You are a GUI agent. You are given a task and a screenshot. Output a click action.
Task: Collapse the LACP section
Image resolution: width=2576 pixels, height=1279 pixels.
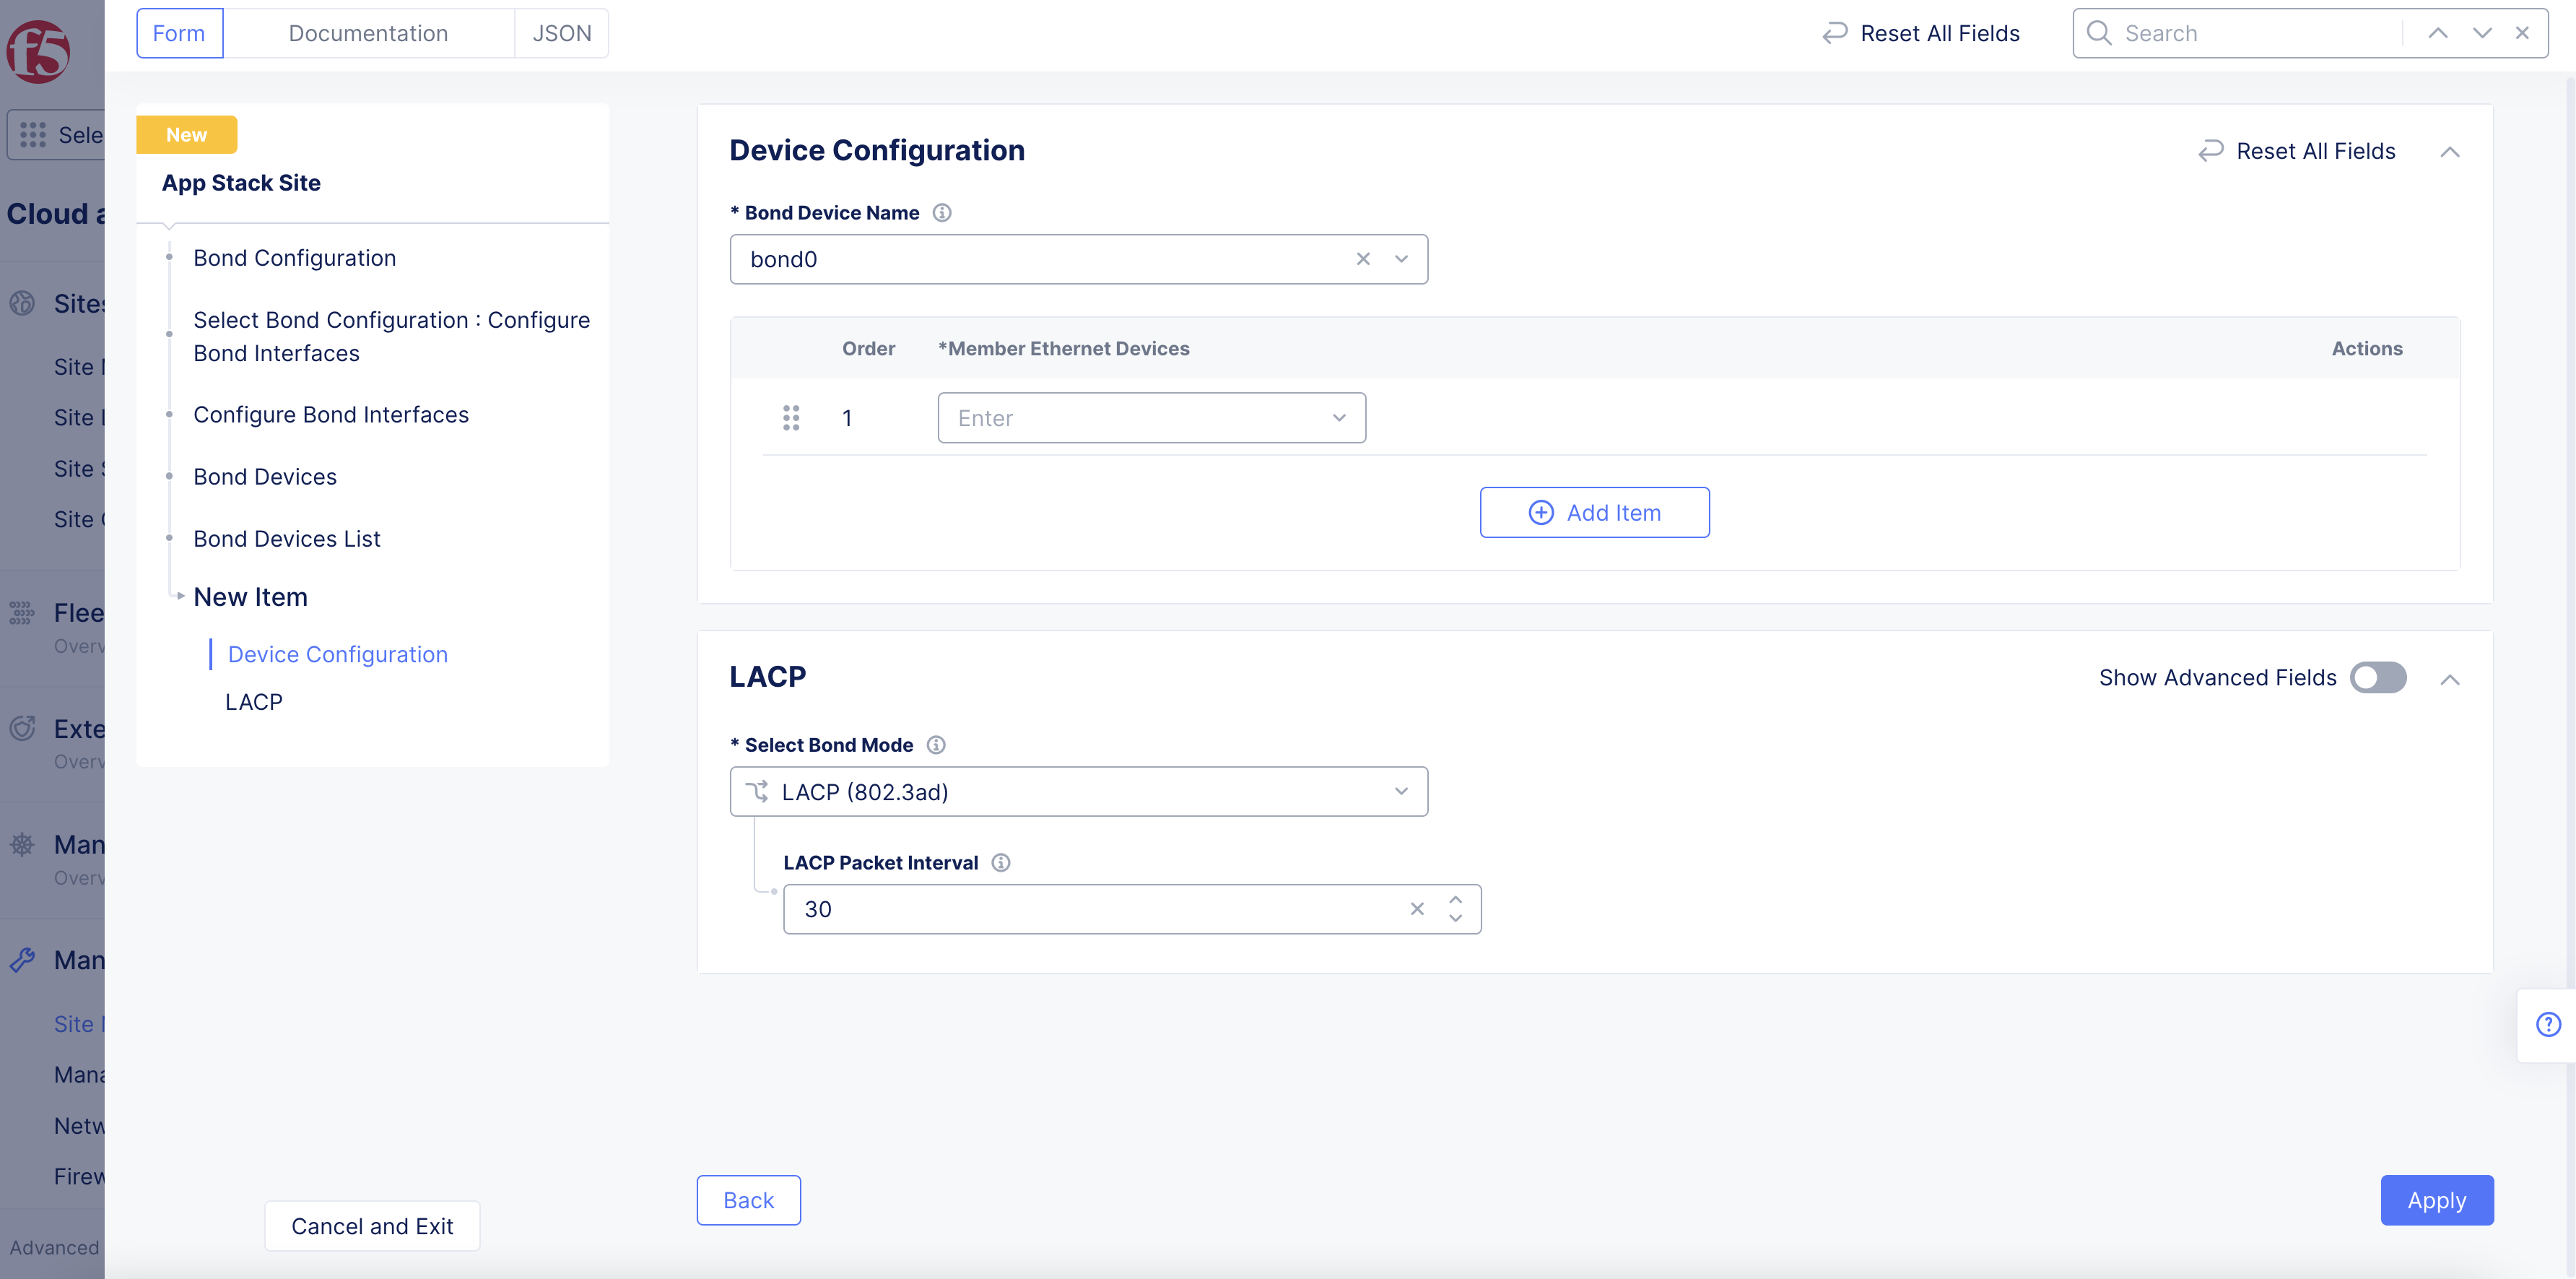[x=2449, y=680]
